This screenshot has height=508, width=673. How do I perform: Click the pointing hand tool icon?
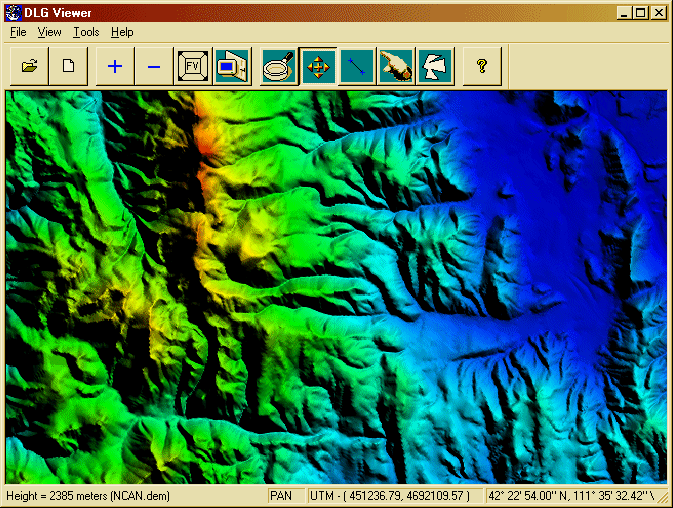[397, 67]
